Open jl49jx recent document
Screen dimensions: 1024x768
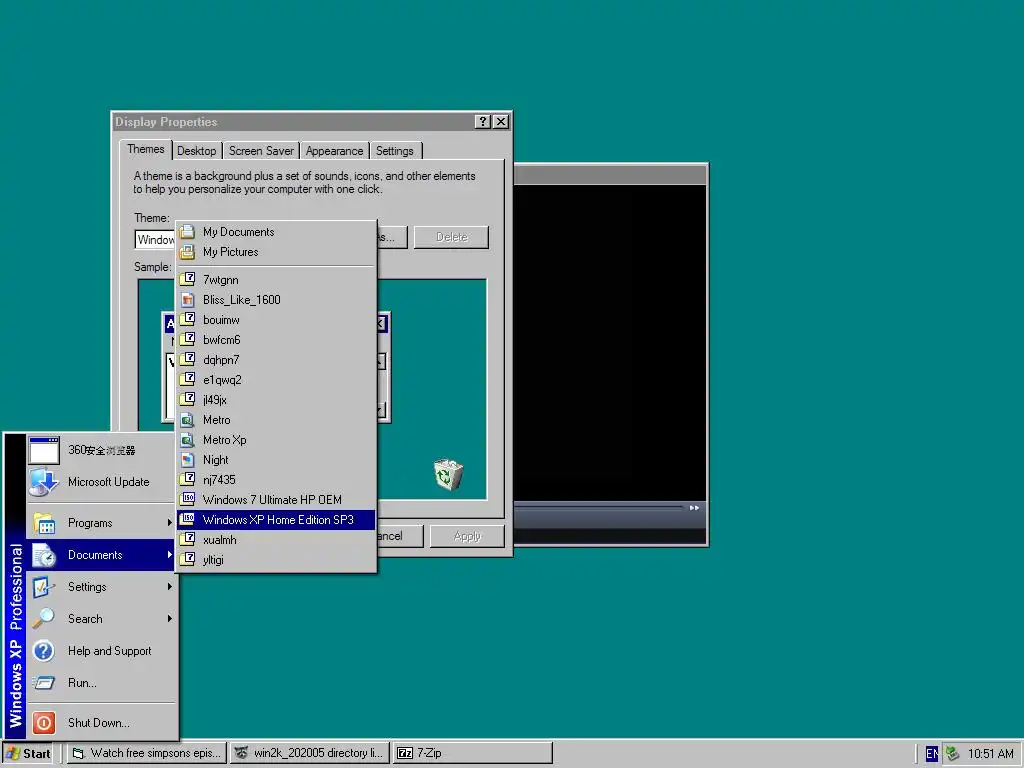(x=276, y=400)
